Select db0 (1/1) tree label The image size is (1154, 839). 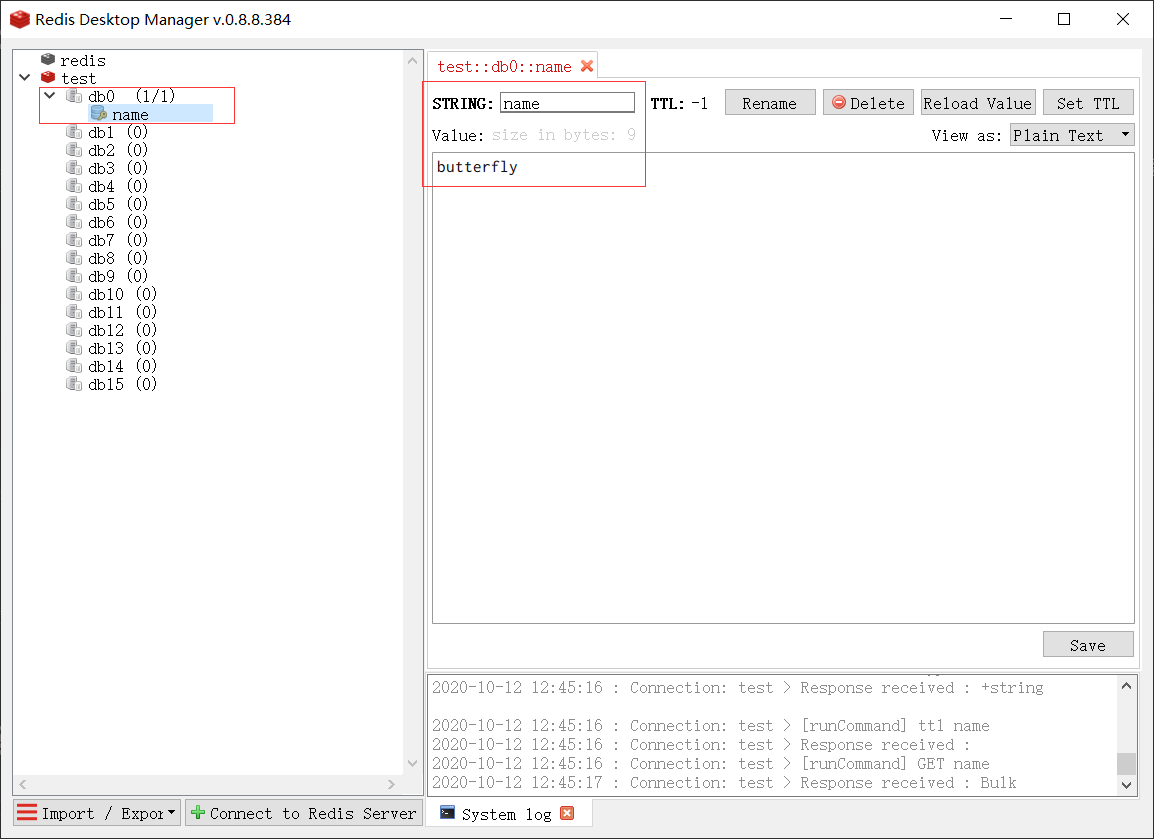131,96
